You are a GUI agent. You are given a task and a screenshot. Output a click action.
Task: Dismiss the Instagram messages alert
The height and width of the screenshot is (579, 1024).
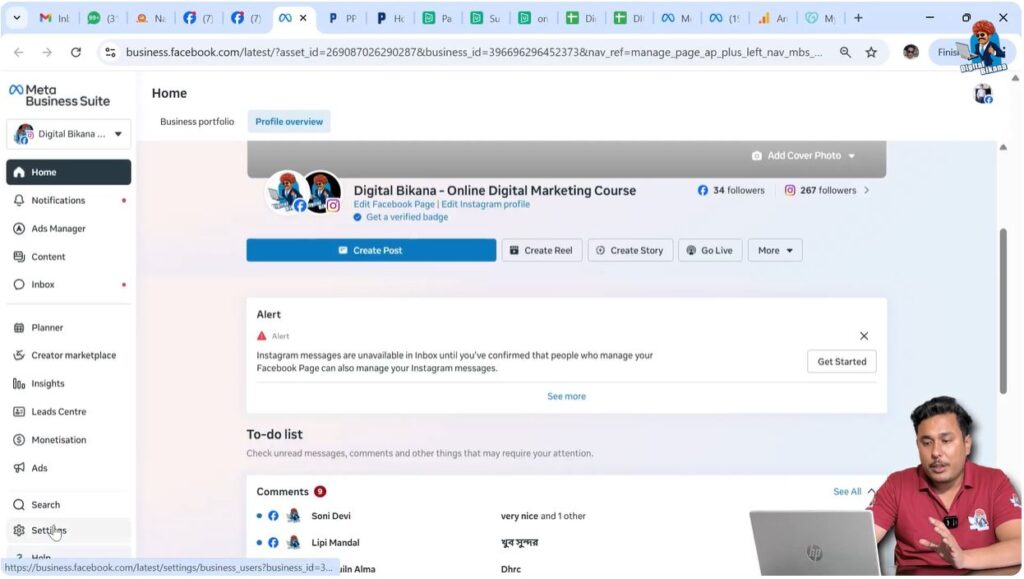pyautogui.click(x=864, y=336)
